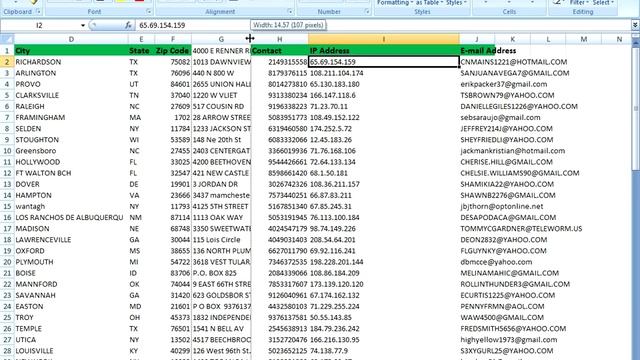Select zip code cell 1702
This screenshot has width=640, height=360.
[173, 118]
